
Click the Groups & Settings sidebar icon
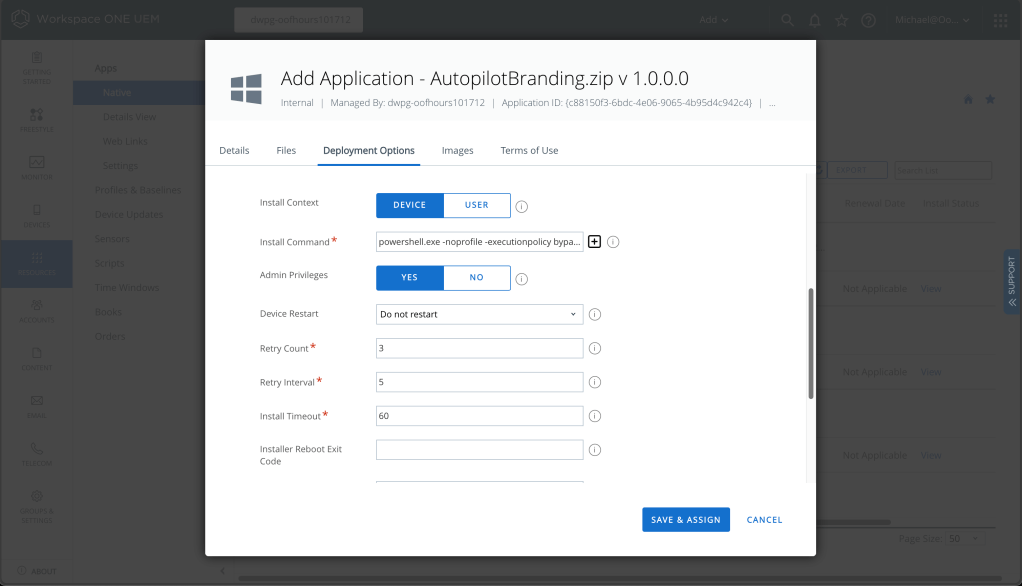click(x=37, y=503)
